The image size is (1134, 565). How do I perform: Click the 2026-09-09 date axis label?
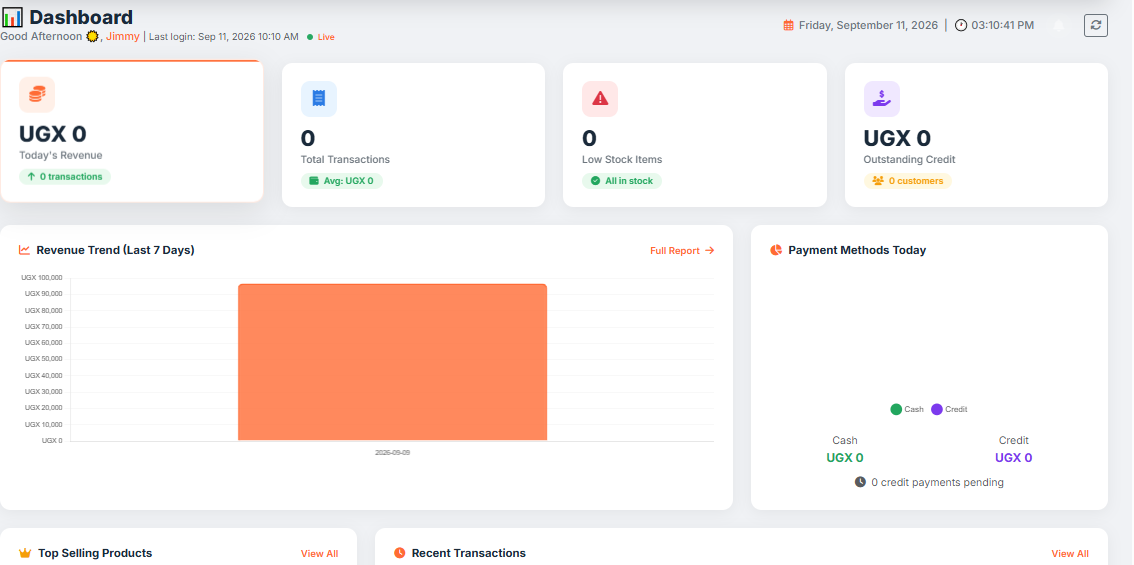[x=392, y=452]
